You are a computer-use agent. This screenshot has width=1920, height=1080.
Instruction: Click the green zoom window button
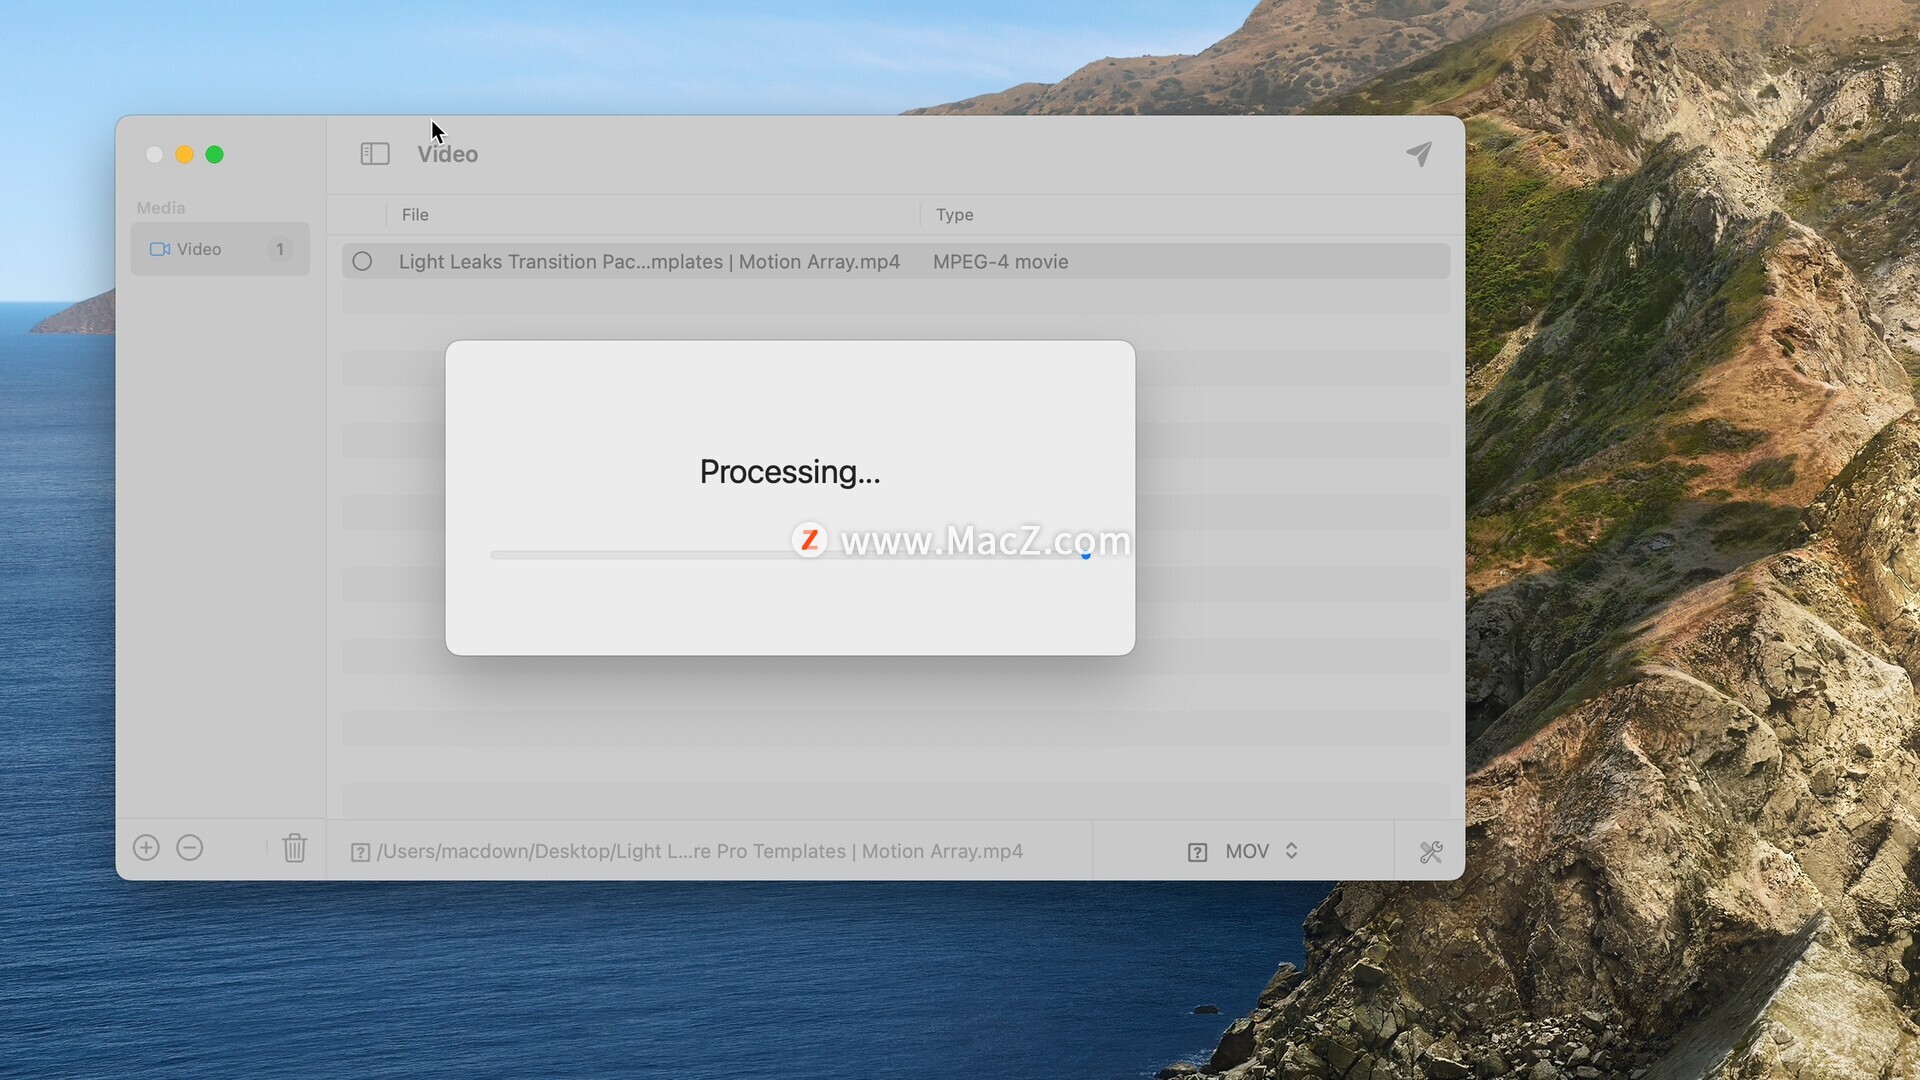[x=214, y=154]
